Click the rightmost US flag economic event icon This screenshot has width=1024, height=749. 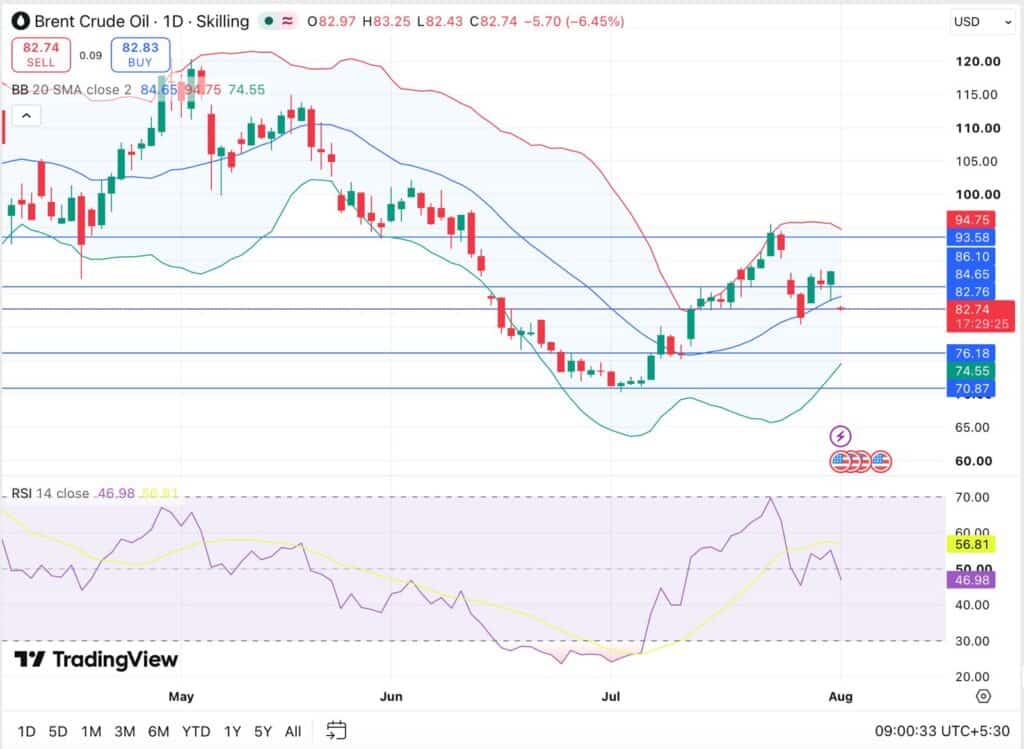click(x=881, y=462)
